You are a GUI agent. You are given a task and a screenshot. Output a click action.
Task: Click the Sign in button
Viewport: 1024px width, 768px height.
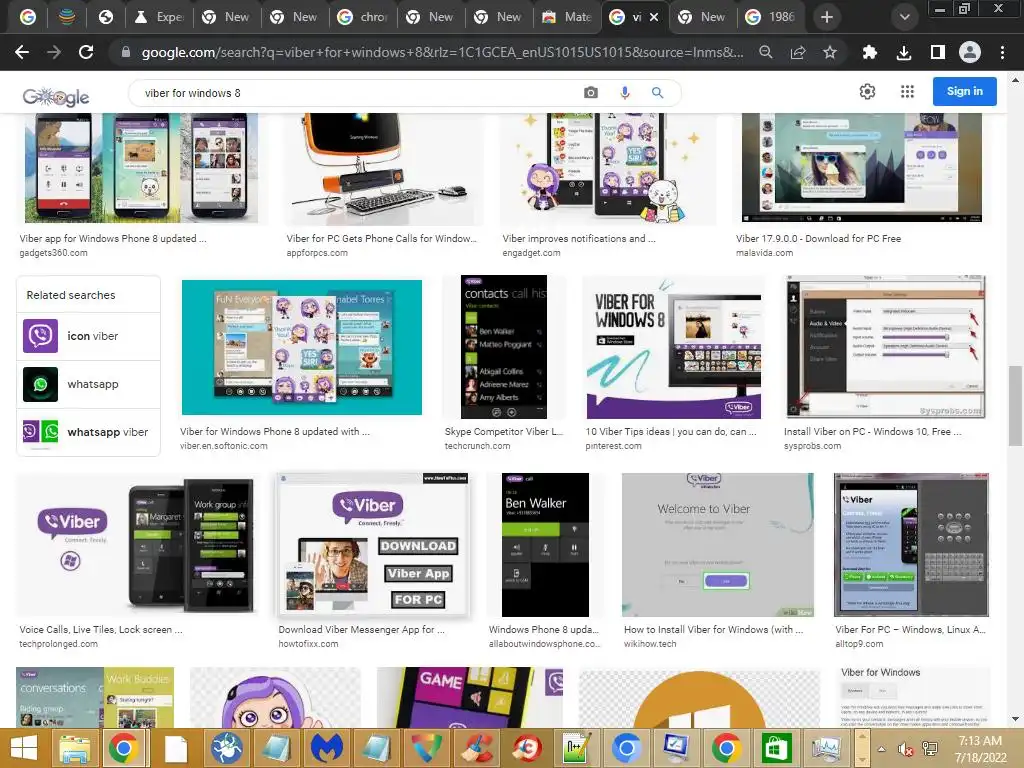coord(965,91)
